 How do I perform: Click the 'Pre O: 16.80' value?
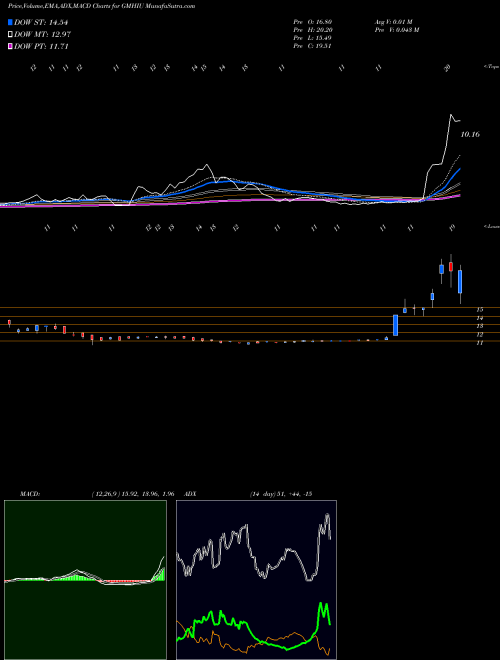pos(313,22)
